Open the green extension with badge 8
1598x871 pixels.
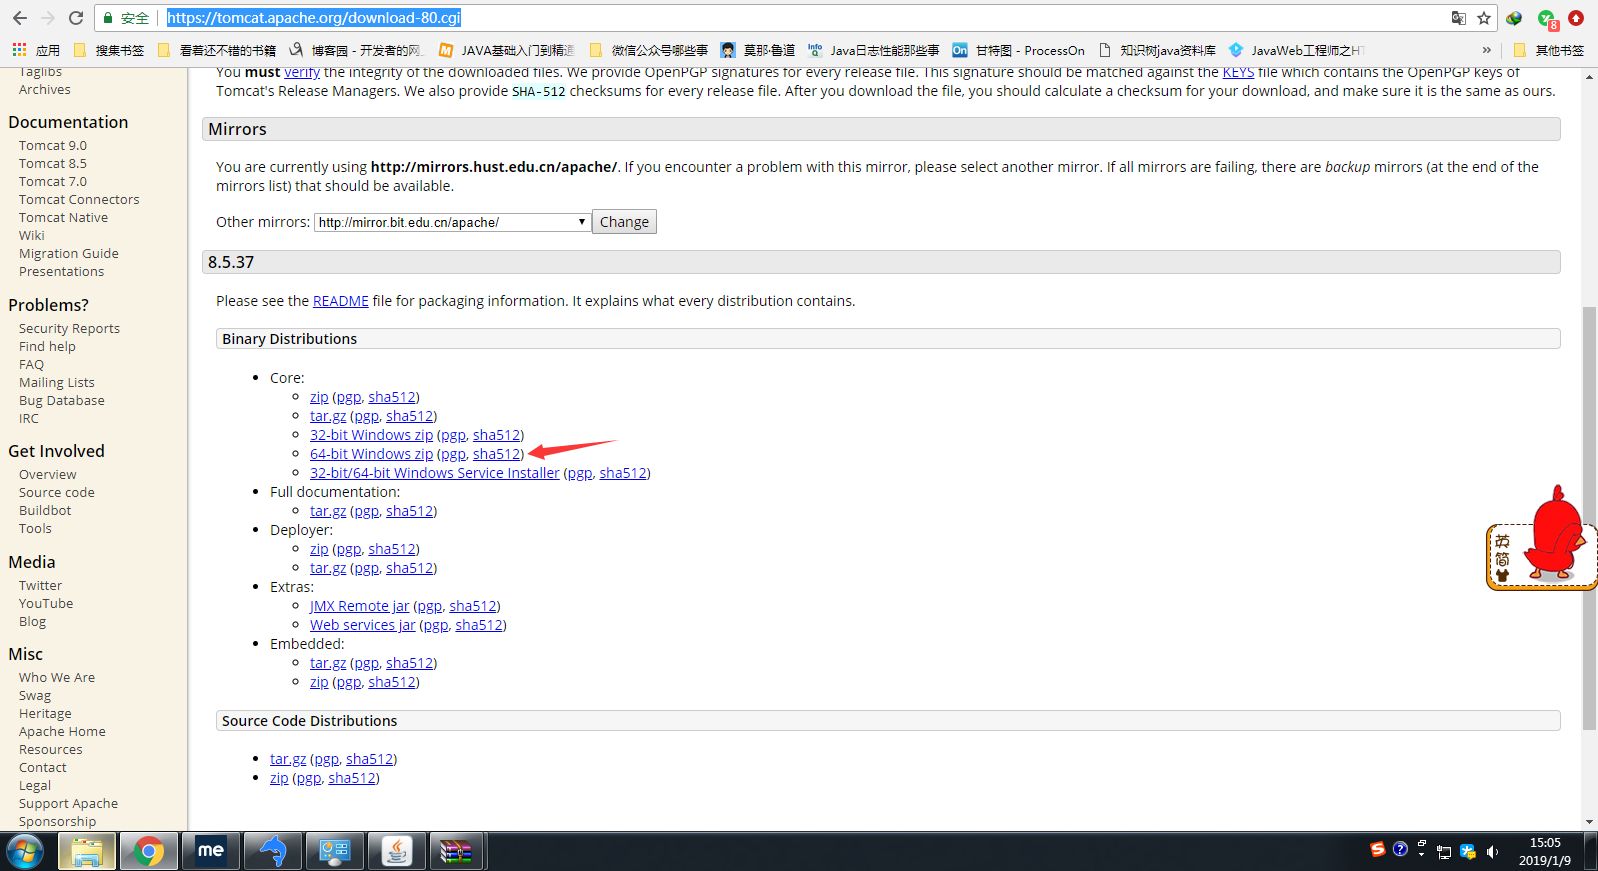pos(1547,19)
